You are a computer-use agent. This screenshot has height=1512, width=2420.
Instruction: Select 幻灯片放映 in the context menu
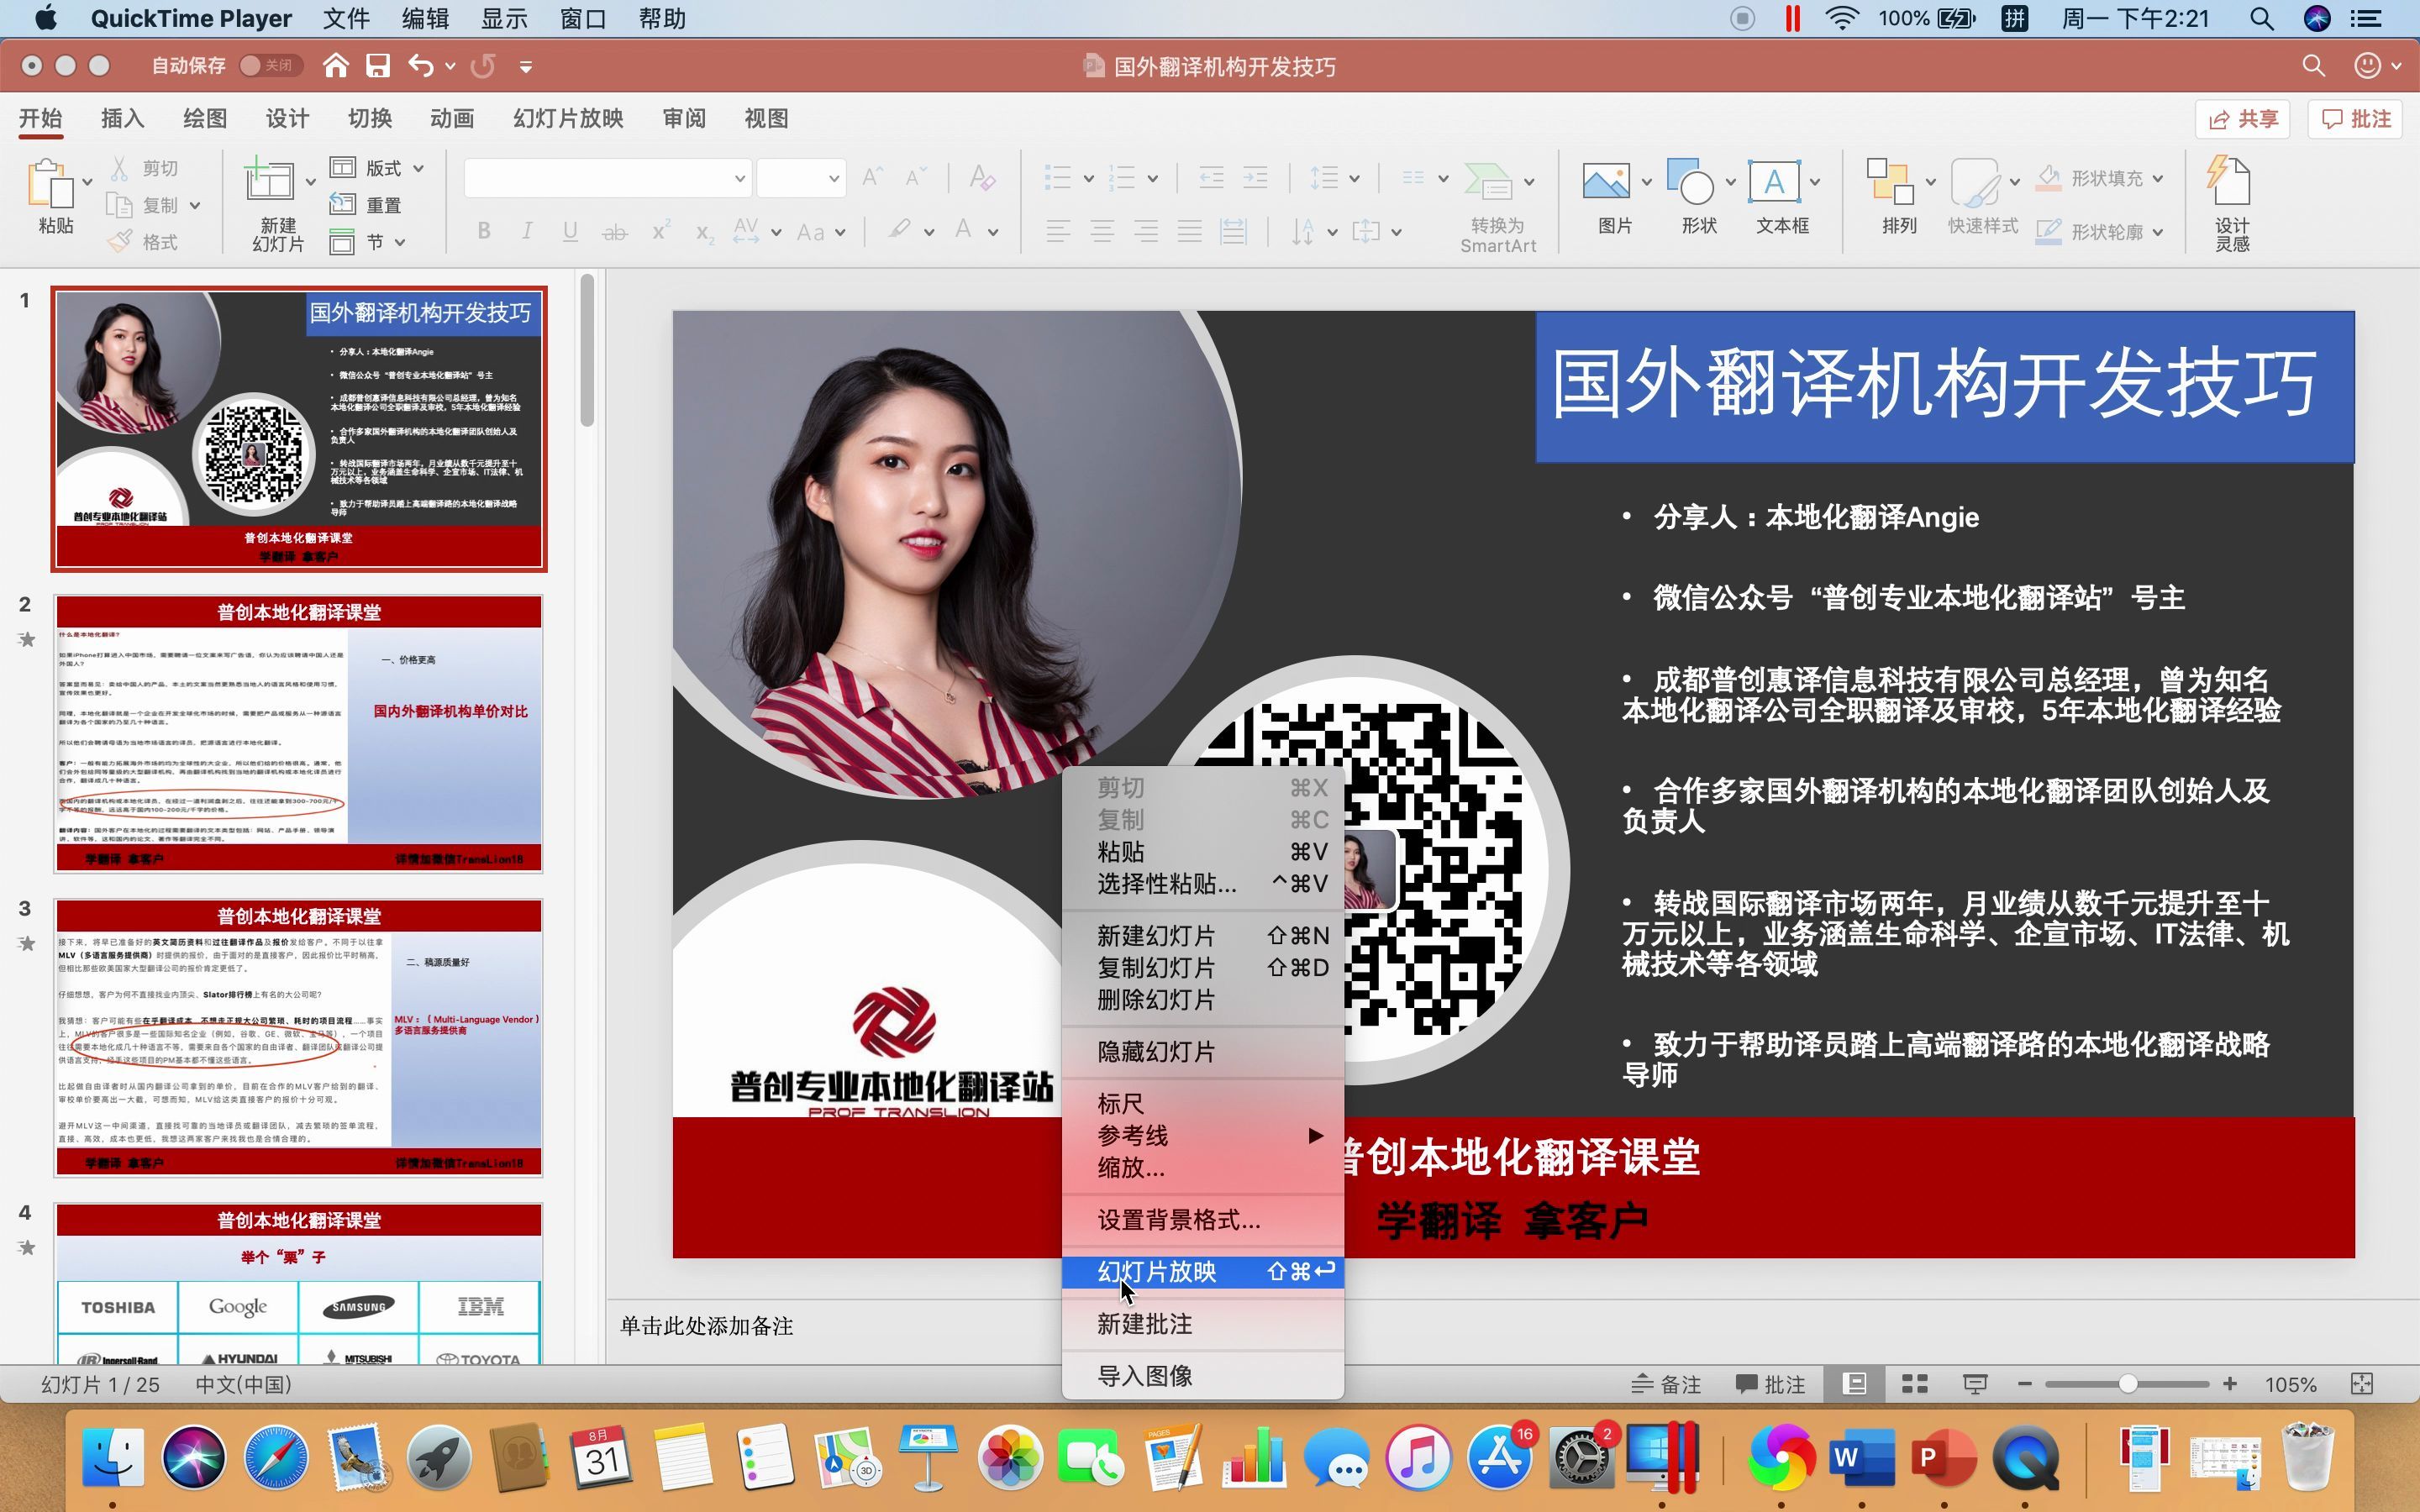(x=1203, y=1272)
